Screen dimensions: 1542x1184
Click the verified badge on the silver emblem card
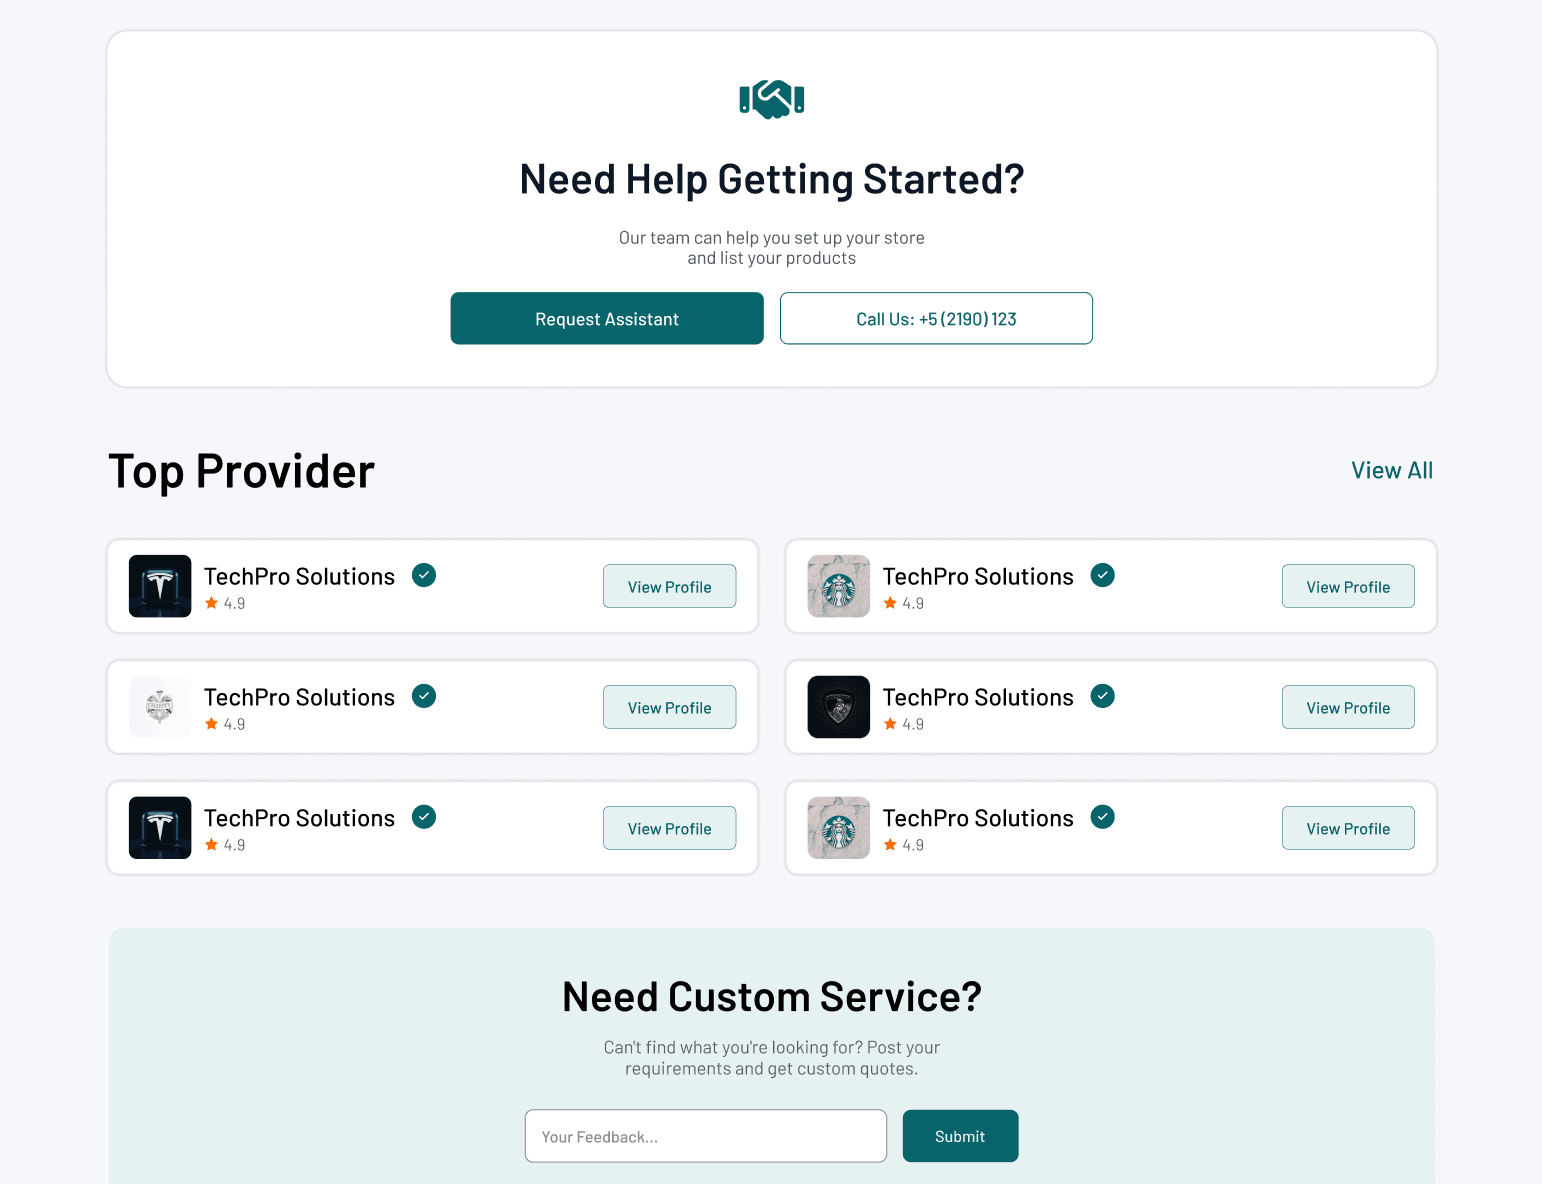(424, 696)
